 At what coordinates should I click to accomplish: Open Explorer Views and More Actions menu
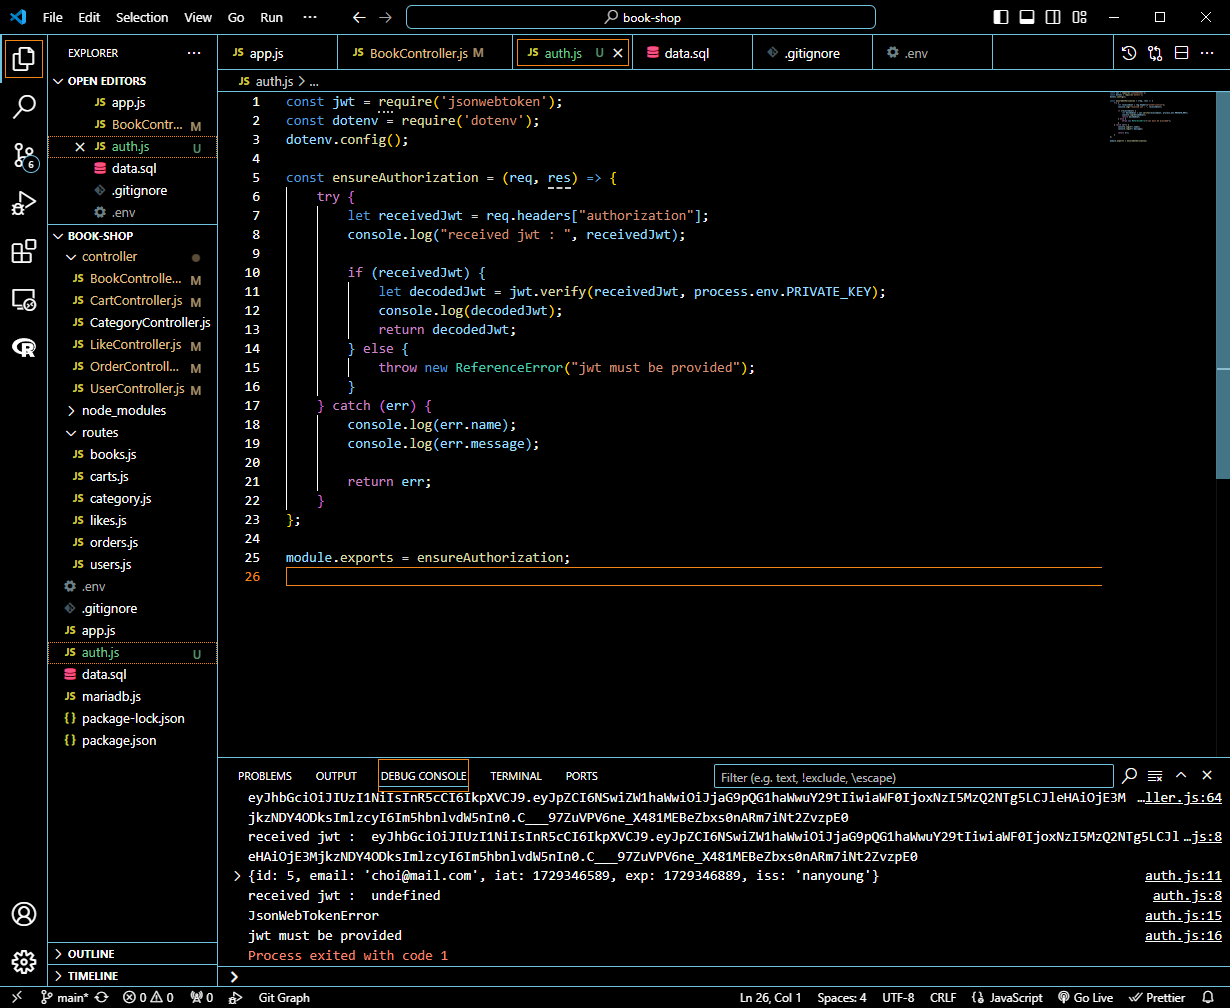click(x=194, y=53)
